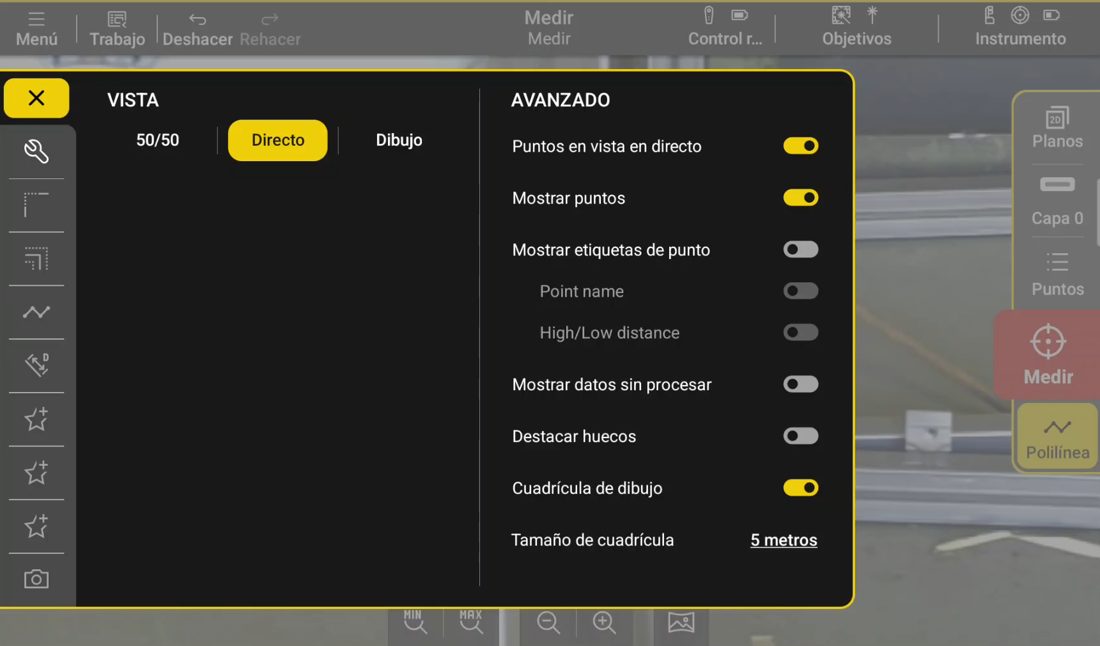The width and height of the screenshot is (1100, 646).
Task: Open Control remoto settings
Action: tap(725, 28)
